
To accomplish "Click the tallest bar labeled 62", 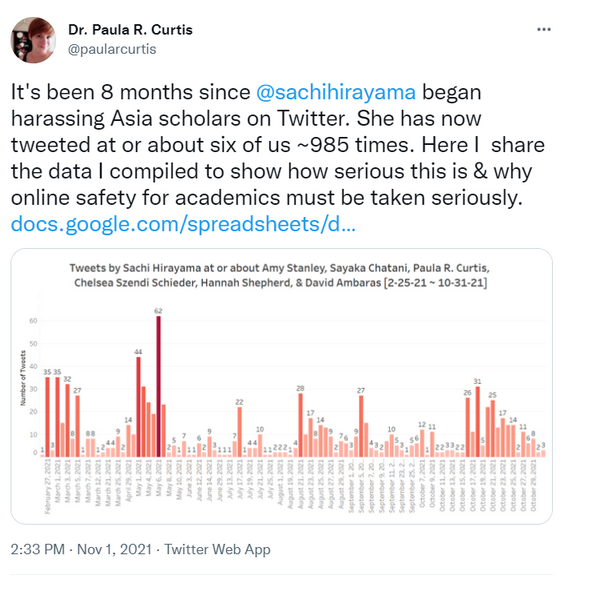I will (158, 386).
